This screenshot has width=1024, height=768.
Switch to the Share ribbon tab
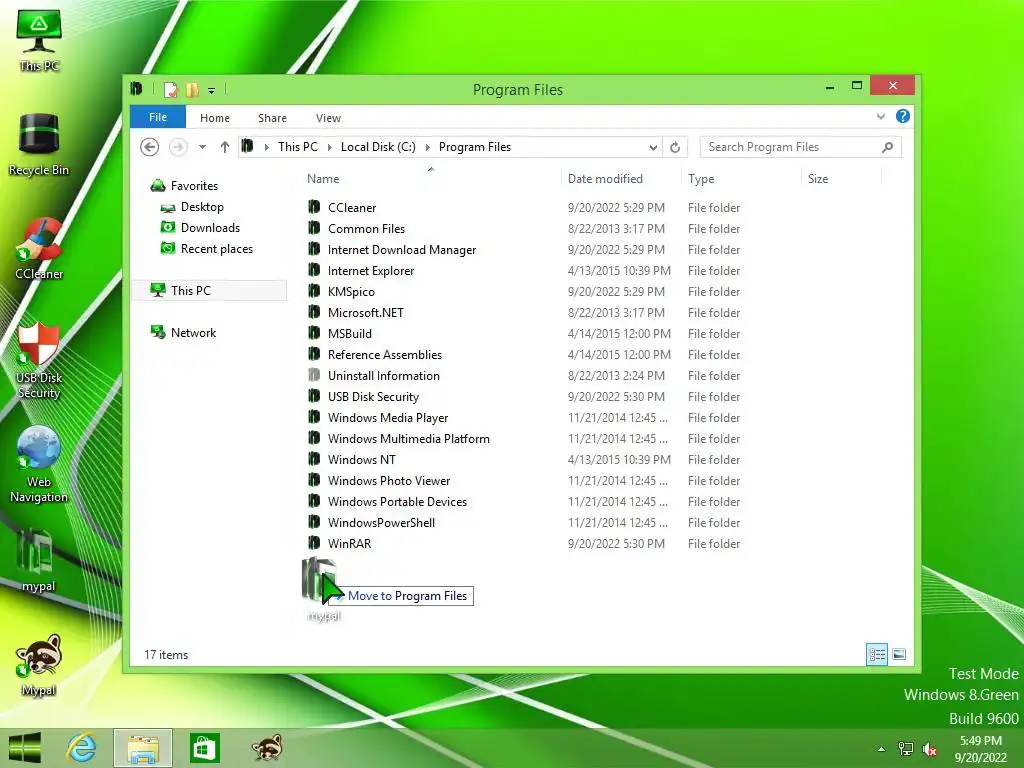point(272,118)
